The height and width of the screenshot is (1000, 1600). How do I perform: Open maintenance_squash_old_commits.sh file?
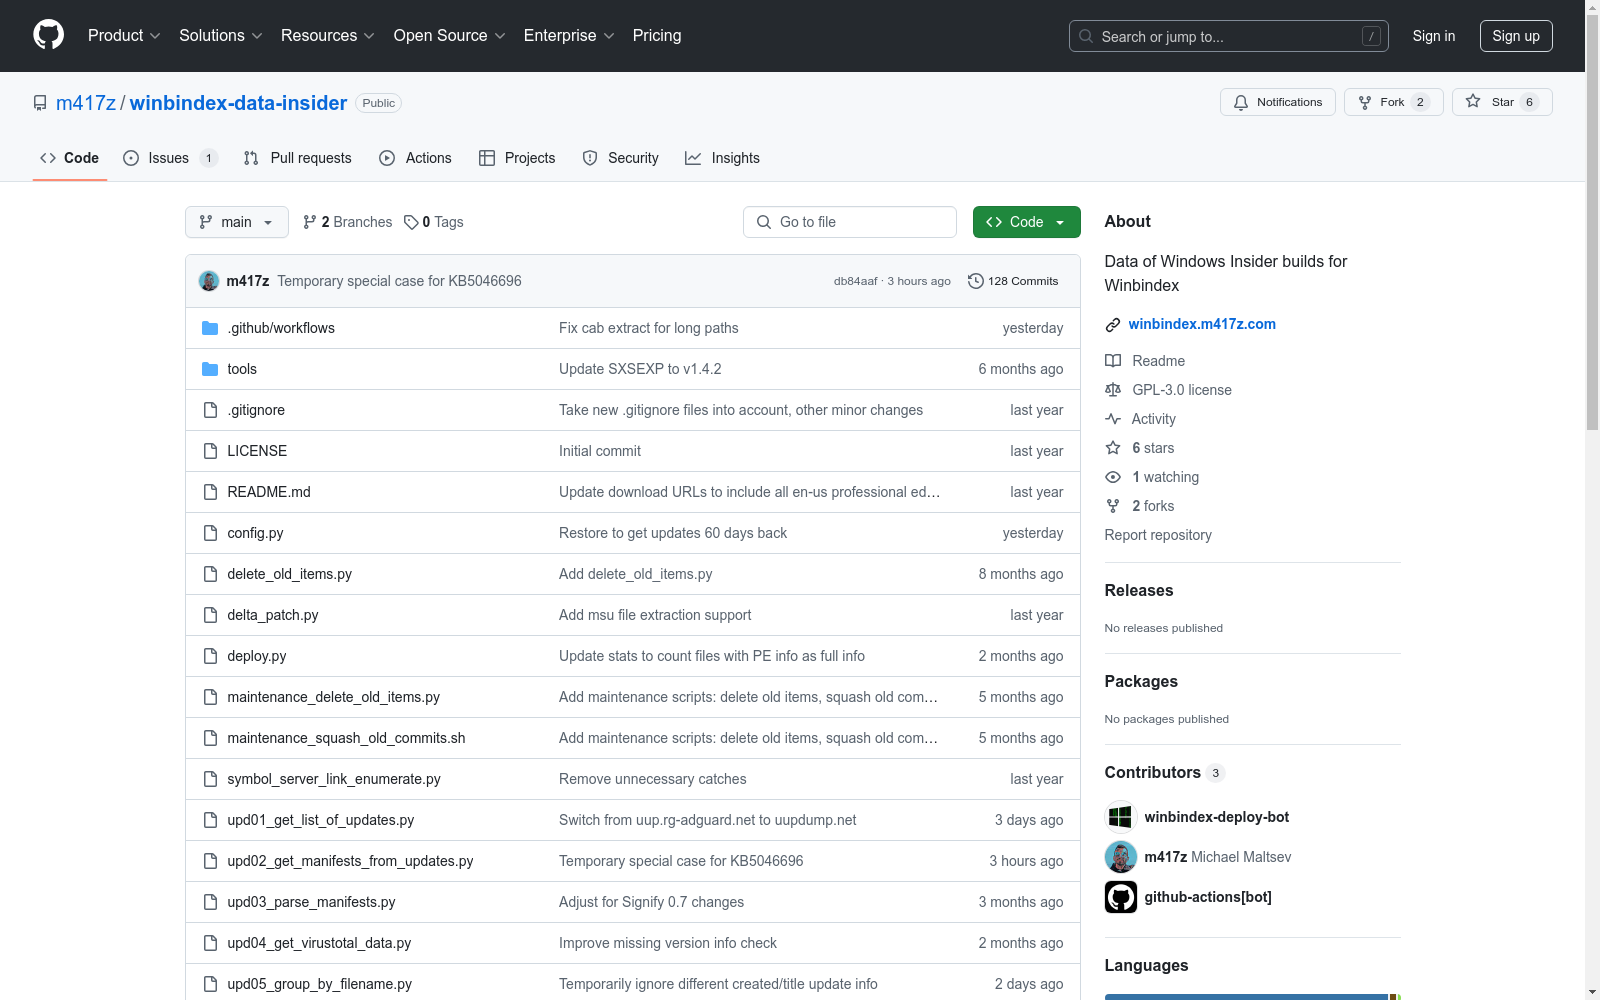pos(346,738)
